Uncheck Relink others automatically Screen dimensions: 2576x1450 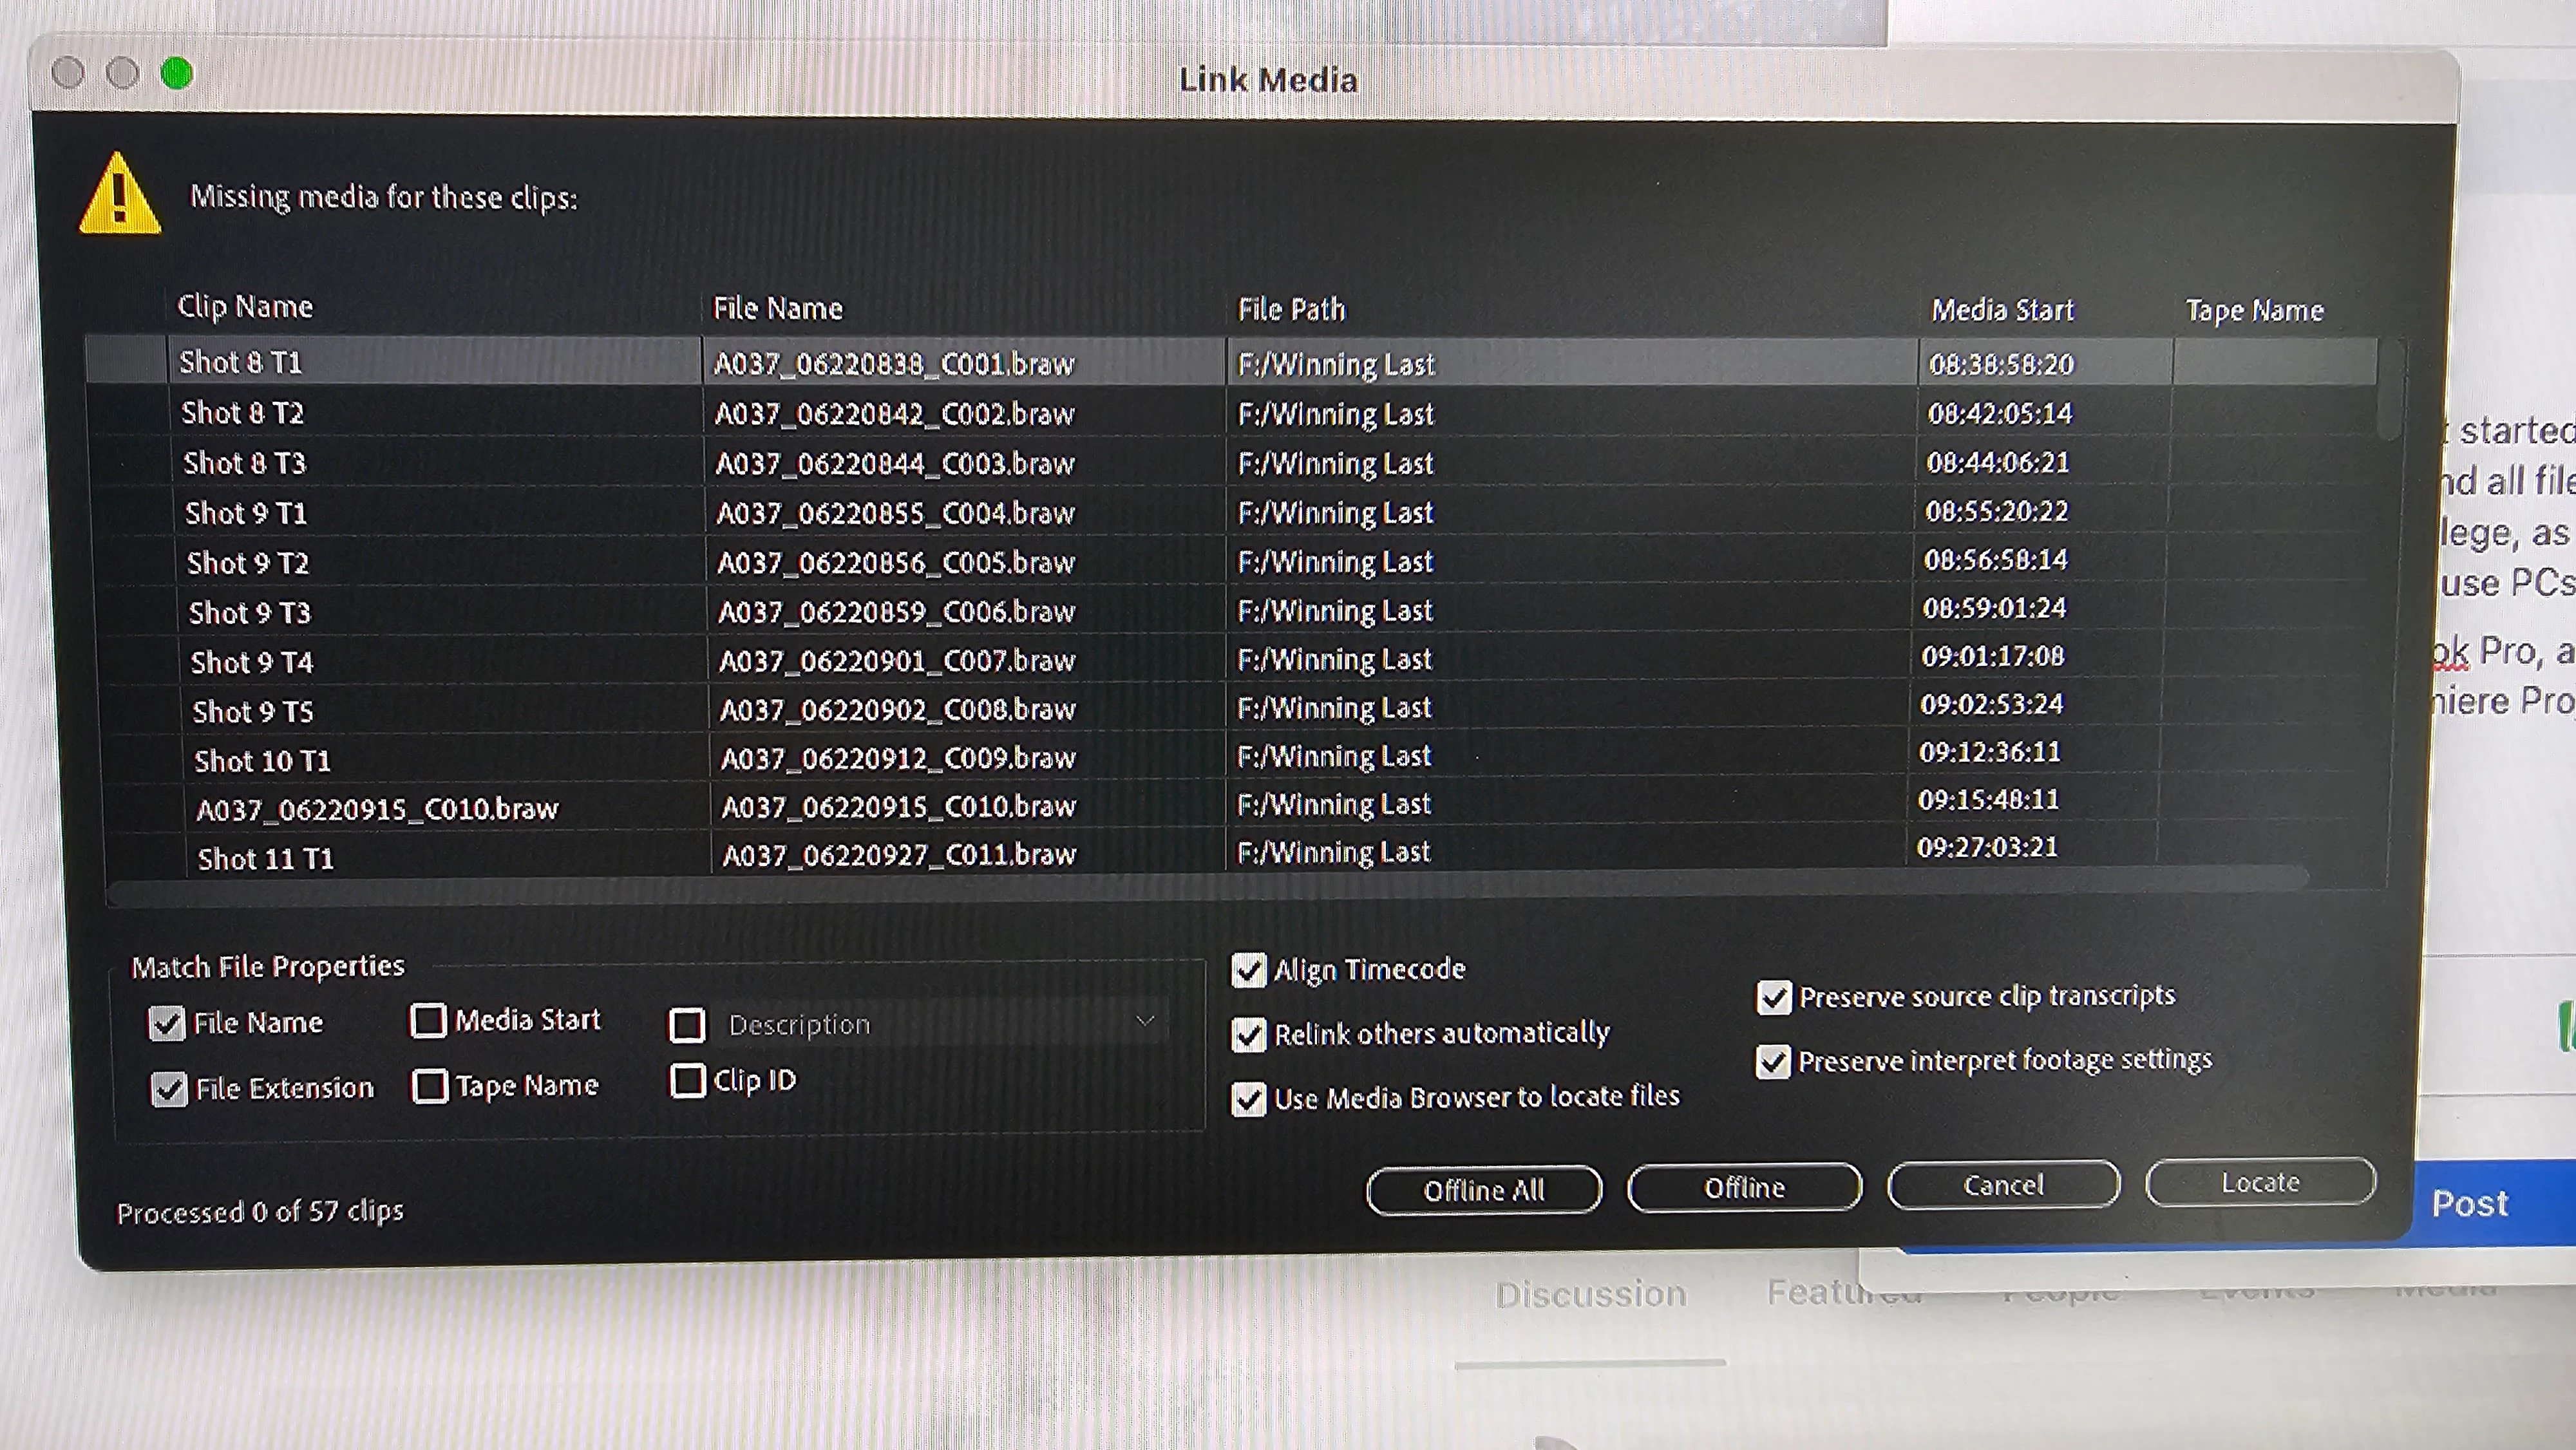coord(1249,1035)
